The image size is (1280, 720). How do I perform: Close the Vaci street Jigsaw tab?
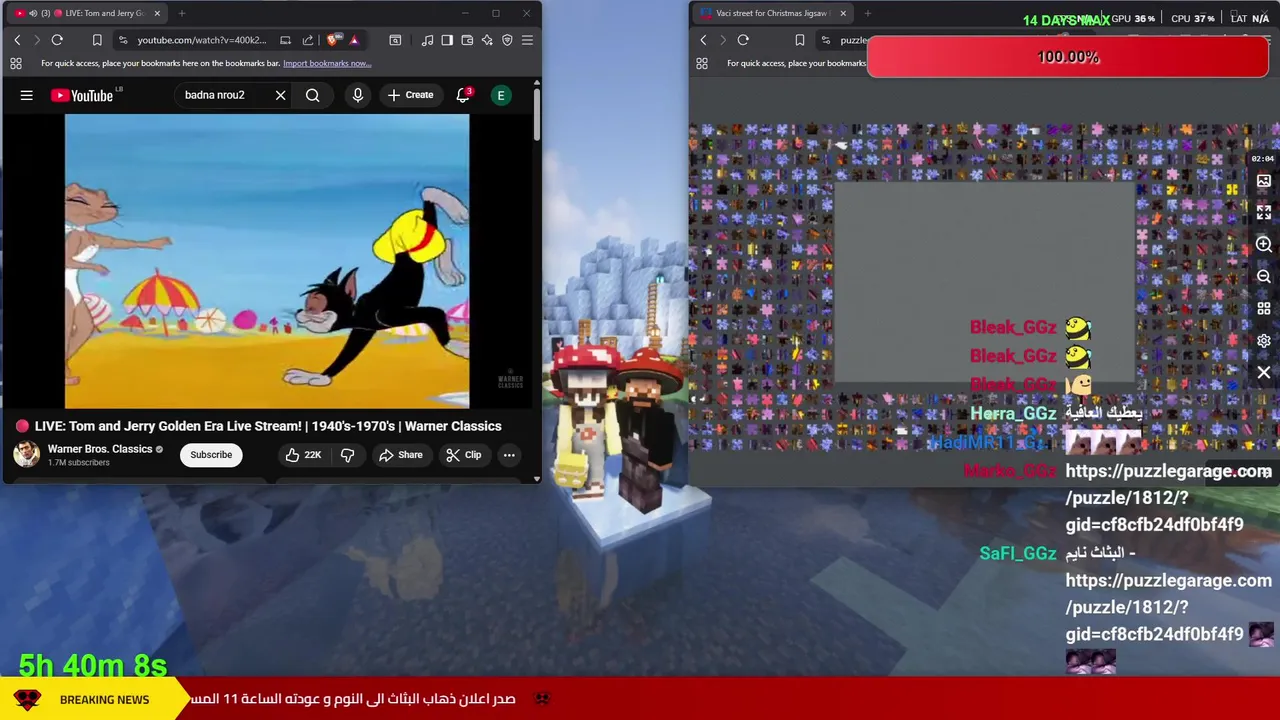point(843,13)
